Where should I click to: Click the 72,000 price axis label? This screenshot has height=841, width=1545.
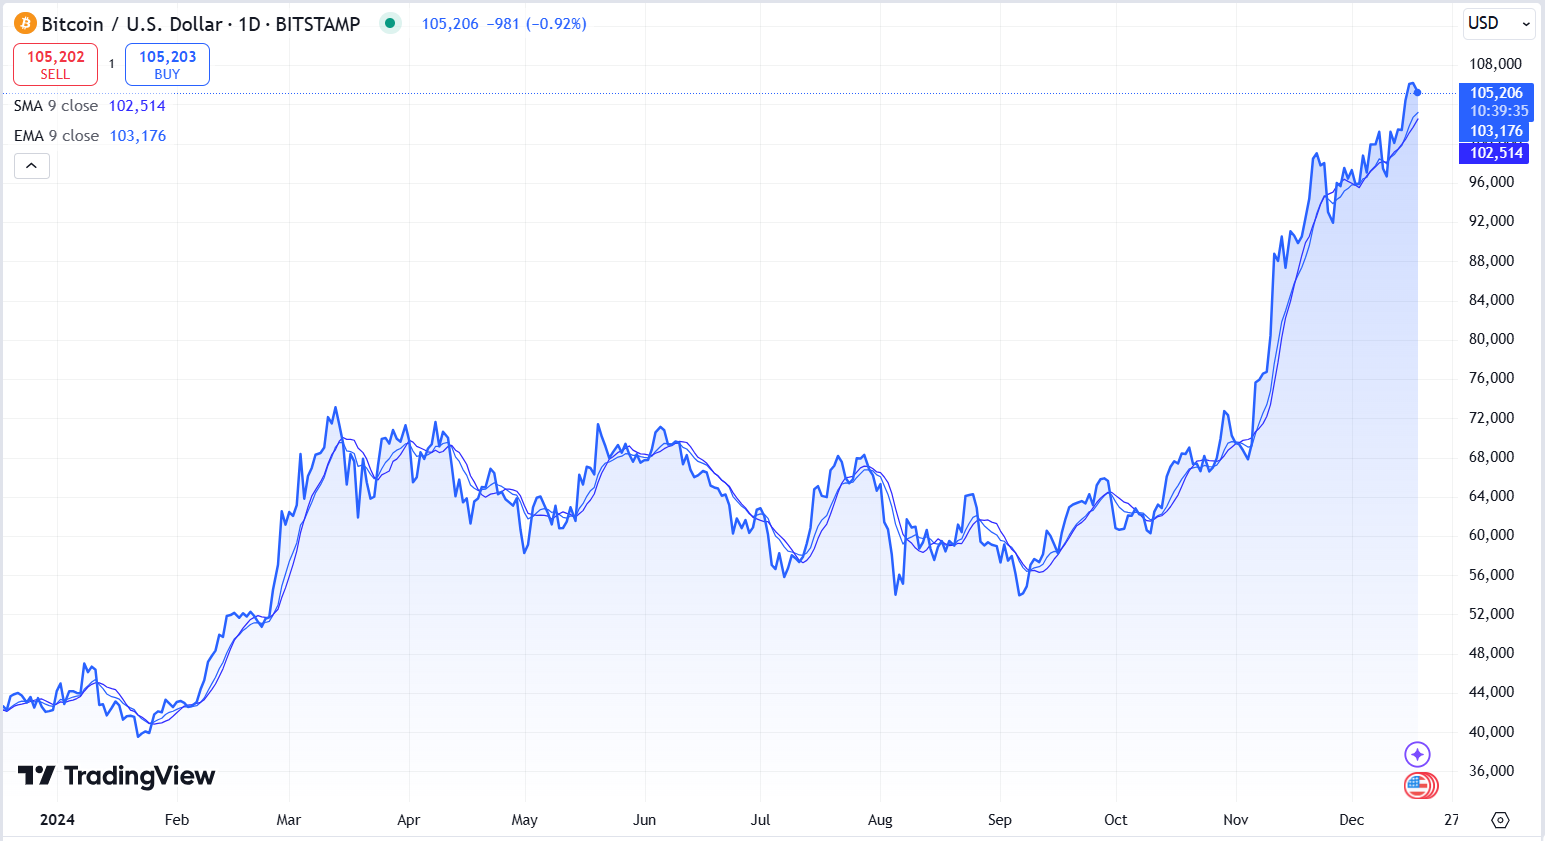[1491, 418]
